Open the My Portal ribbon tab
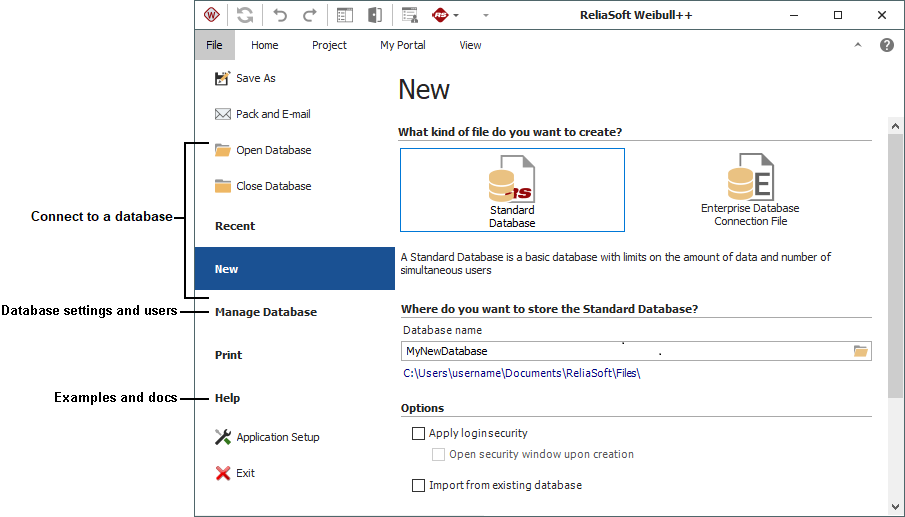 (x=402, y=45)
